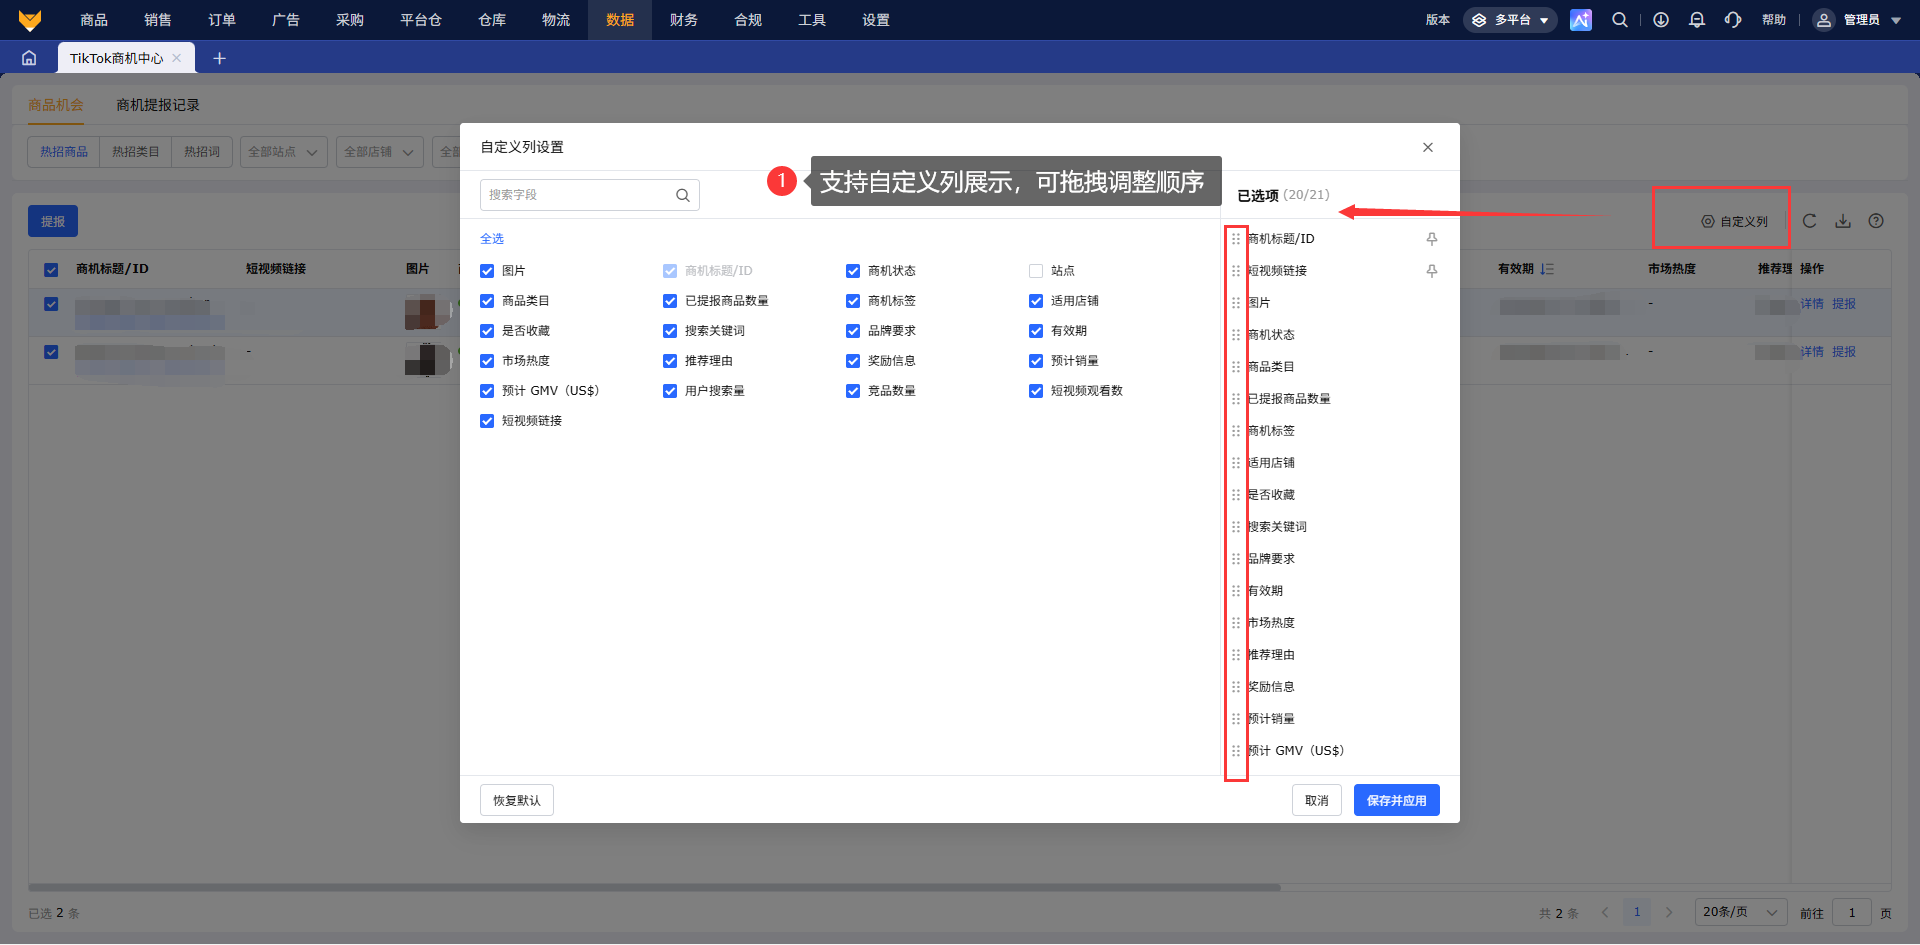
Task: Open the download center icon in top bar
Action: 1661,20
